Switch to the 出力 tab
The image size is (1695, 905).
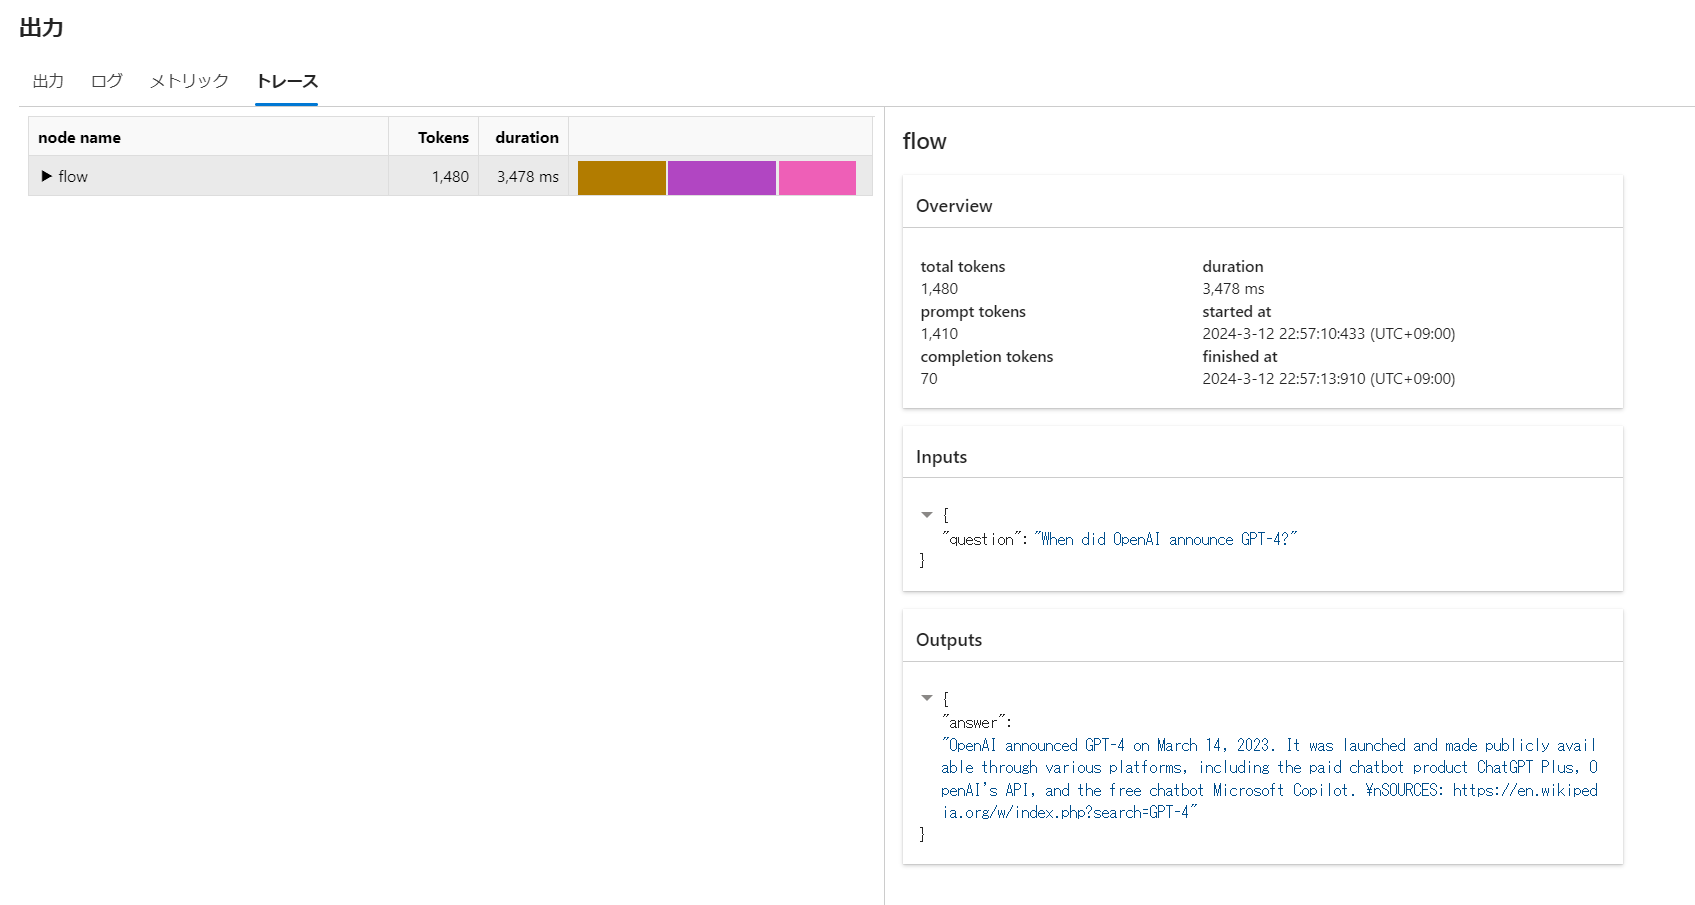click(48, 81)
